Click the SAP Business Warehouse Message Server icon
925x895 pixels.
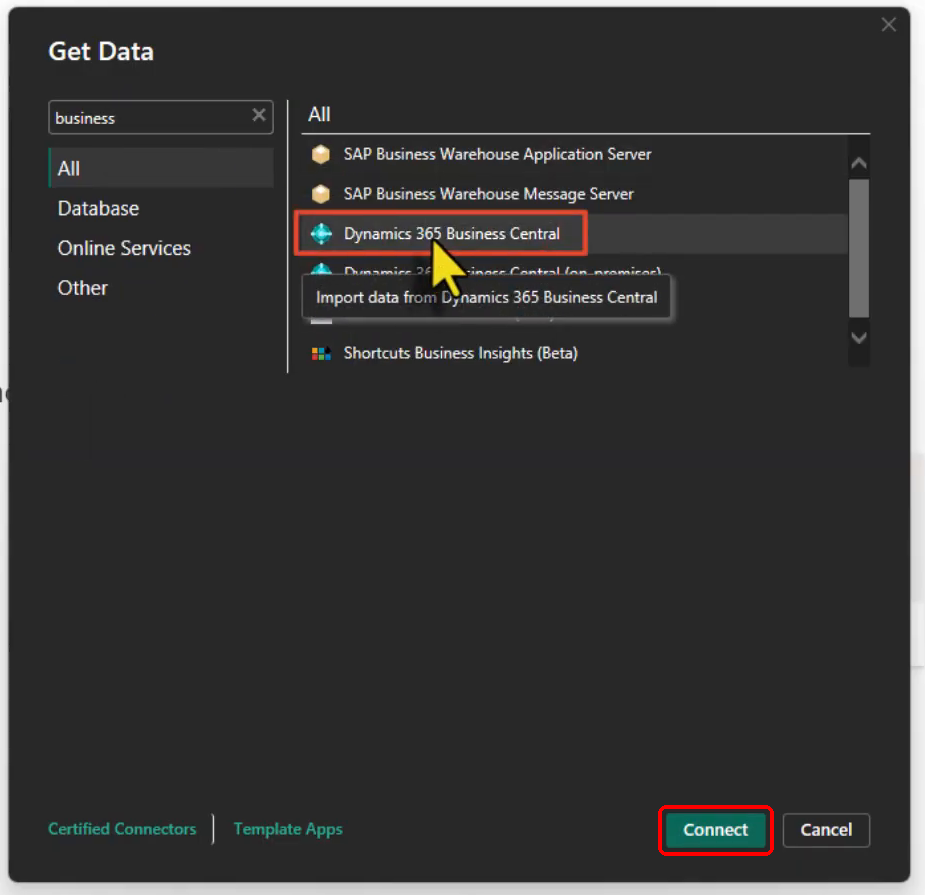pyautogui.click(x=321, y=194)
